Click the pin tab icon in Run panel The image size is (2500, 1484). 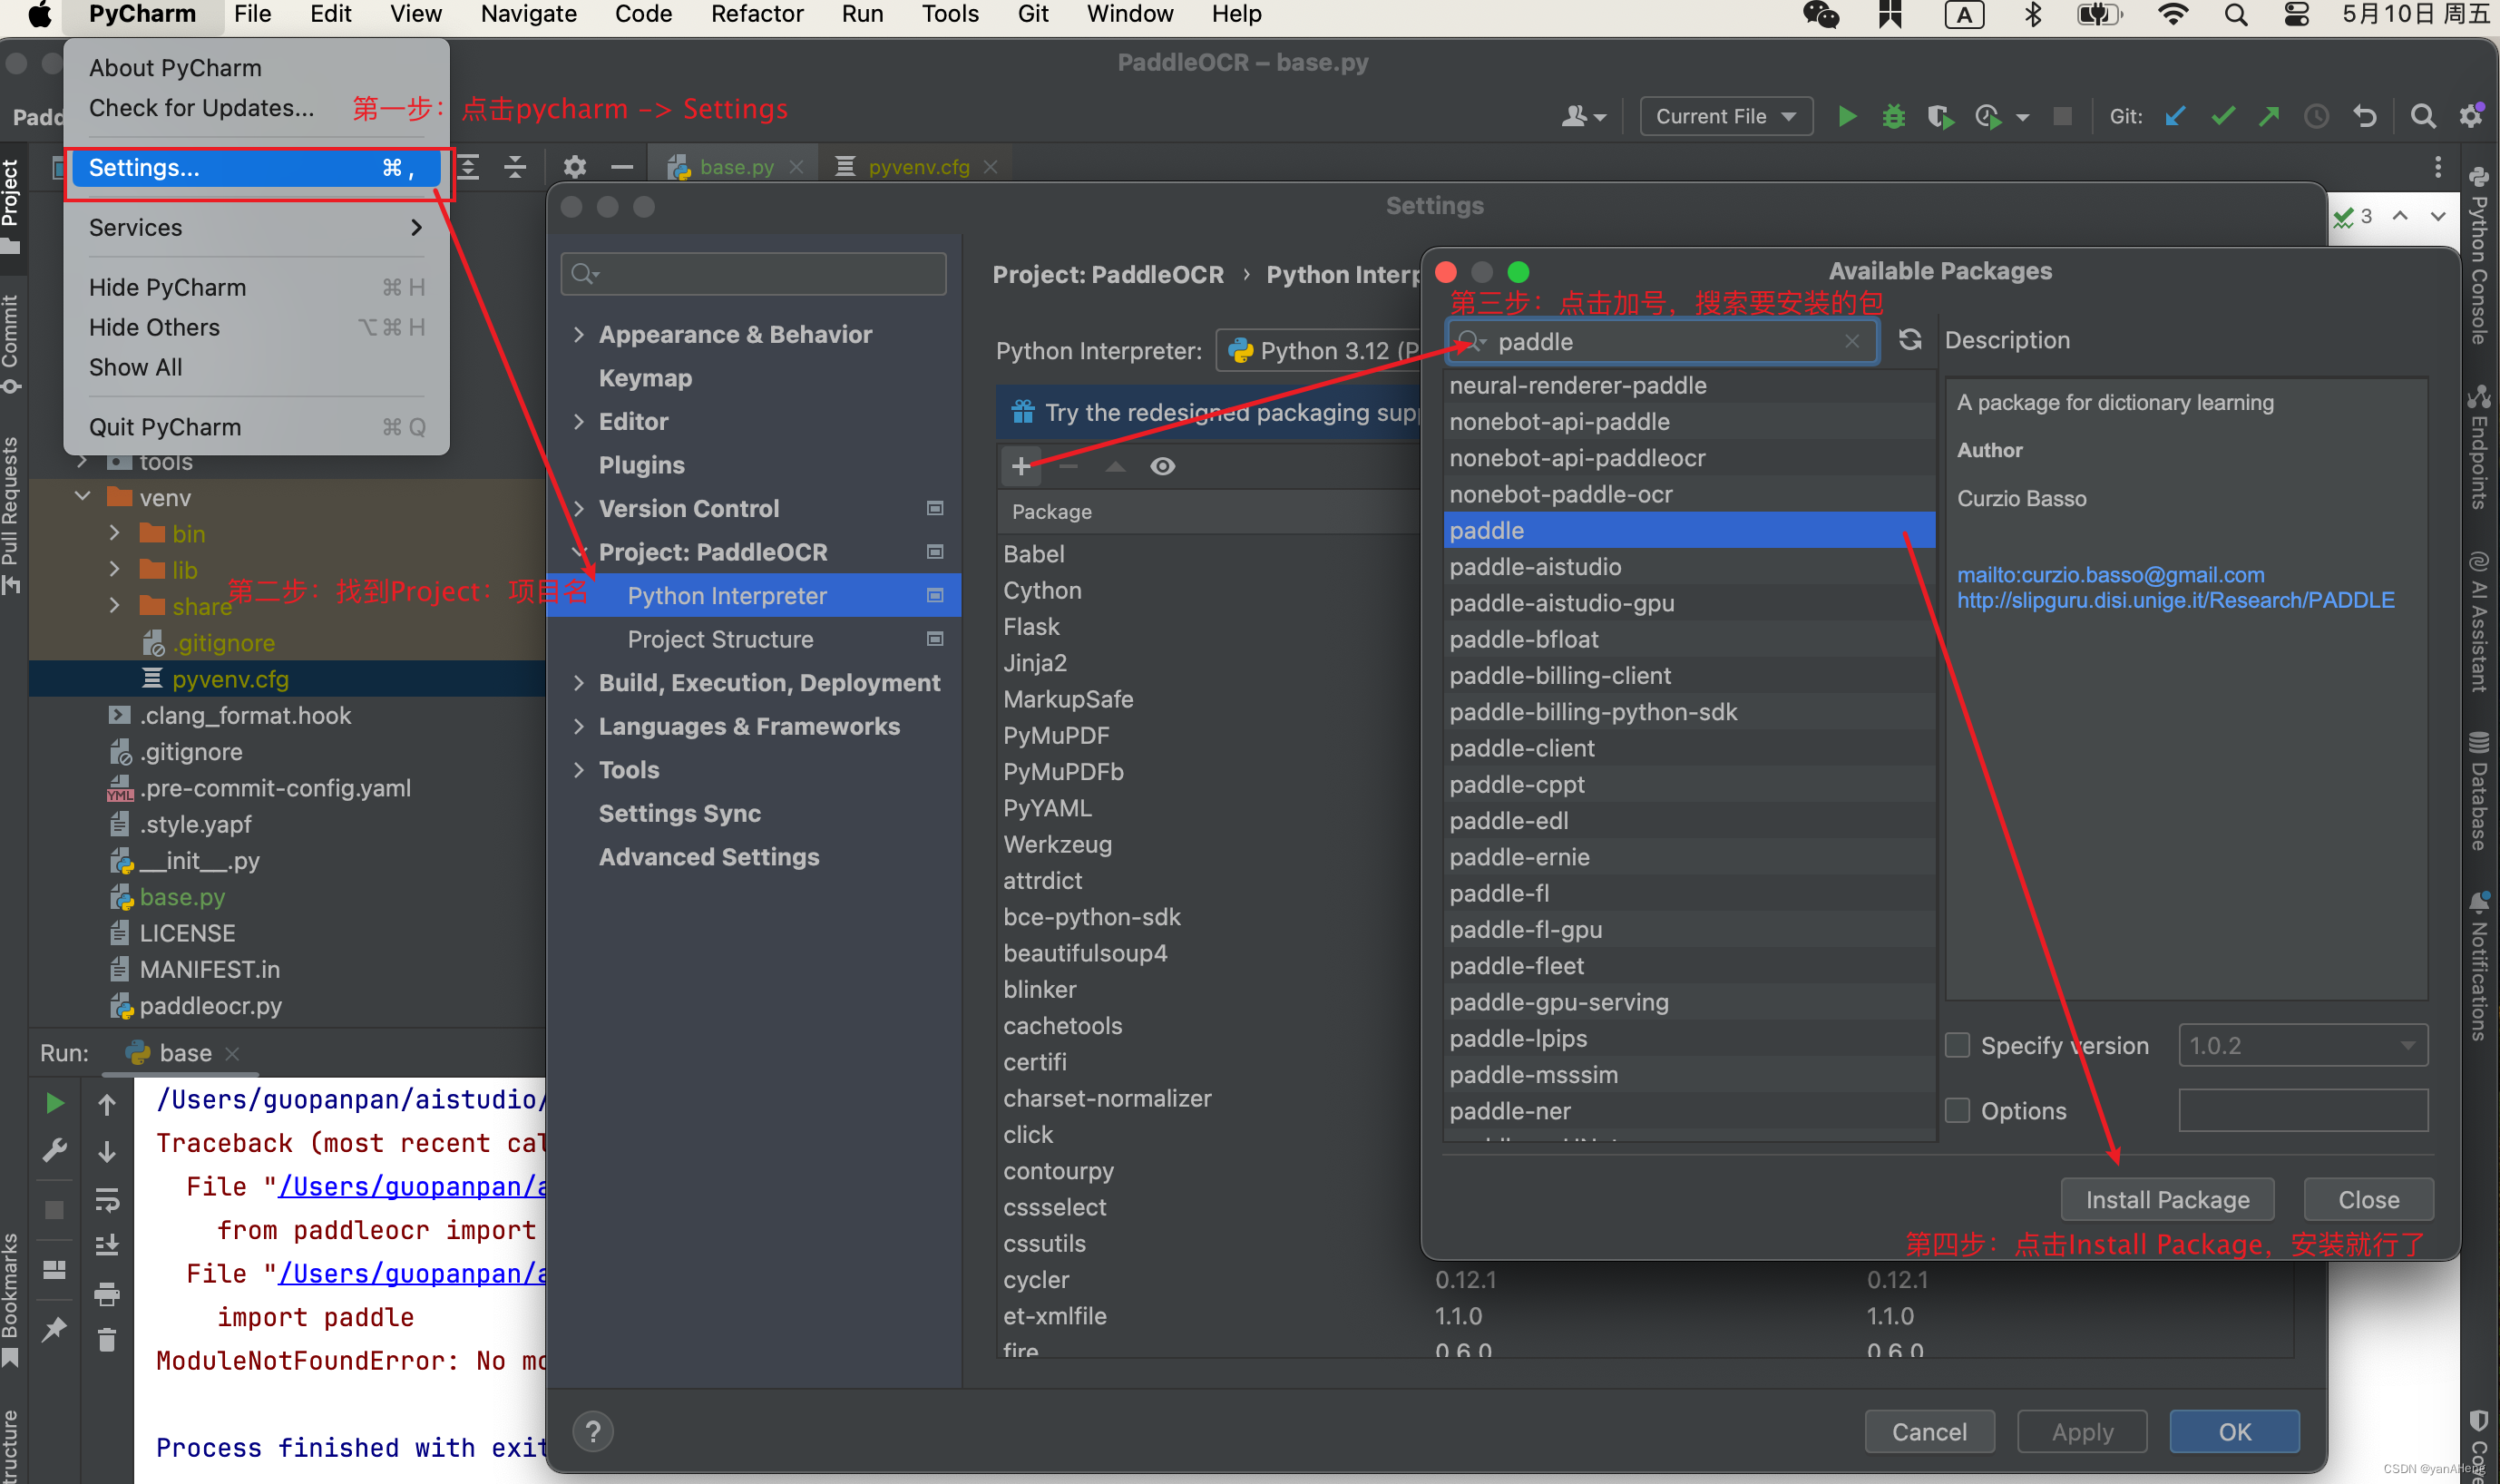(55, 1329)
